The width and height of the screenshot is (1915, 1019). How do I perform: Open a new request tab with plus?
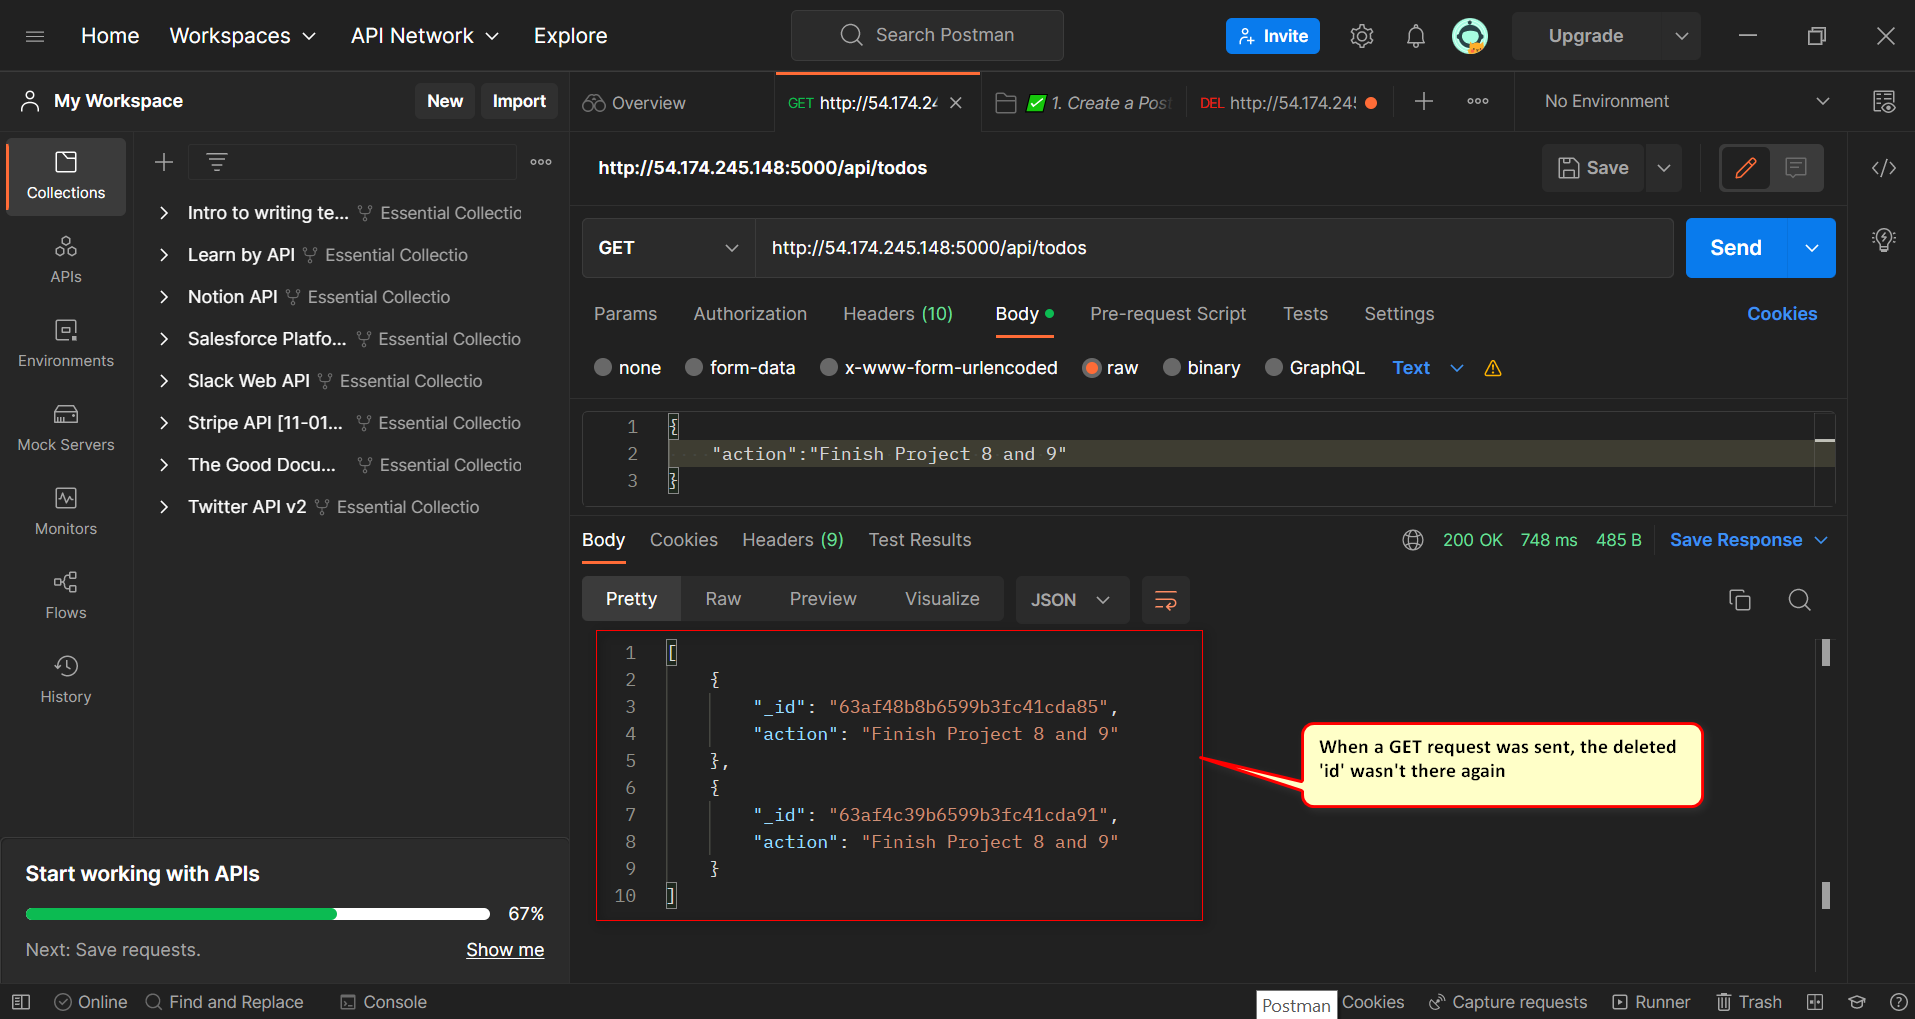coord(1424,101)
